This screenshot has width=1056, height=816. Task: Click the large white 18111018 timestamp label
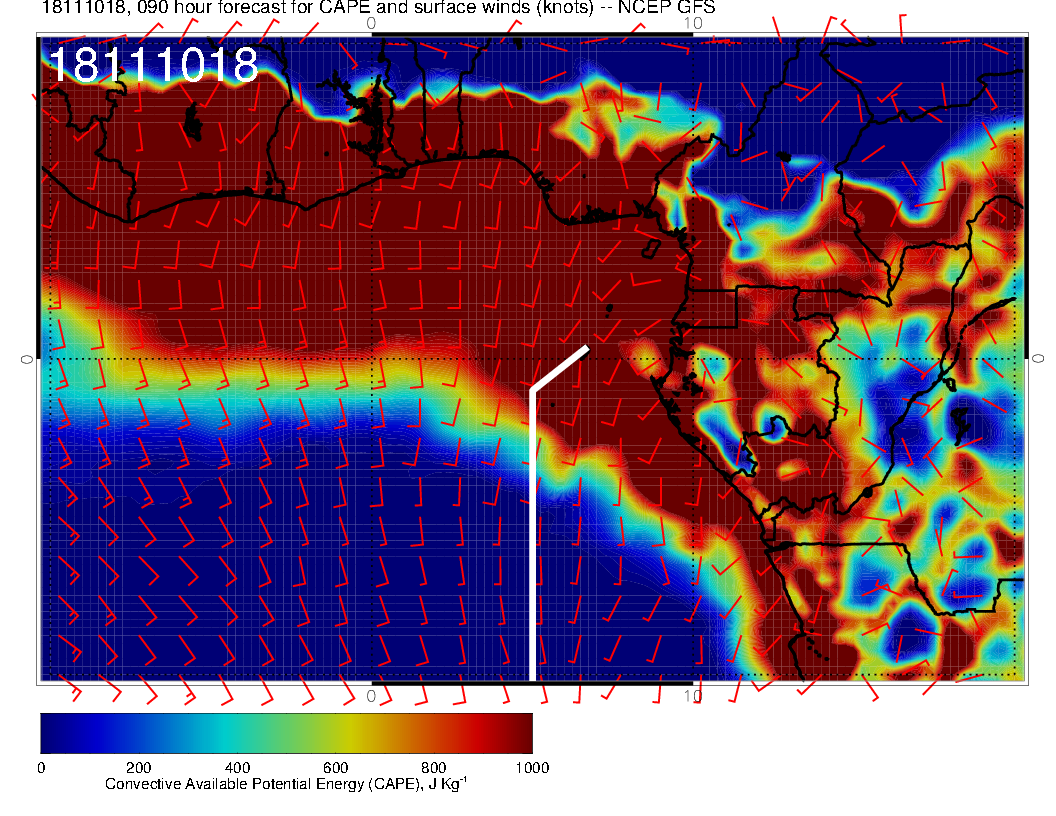[153, 66]
